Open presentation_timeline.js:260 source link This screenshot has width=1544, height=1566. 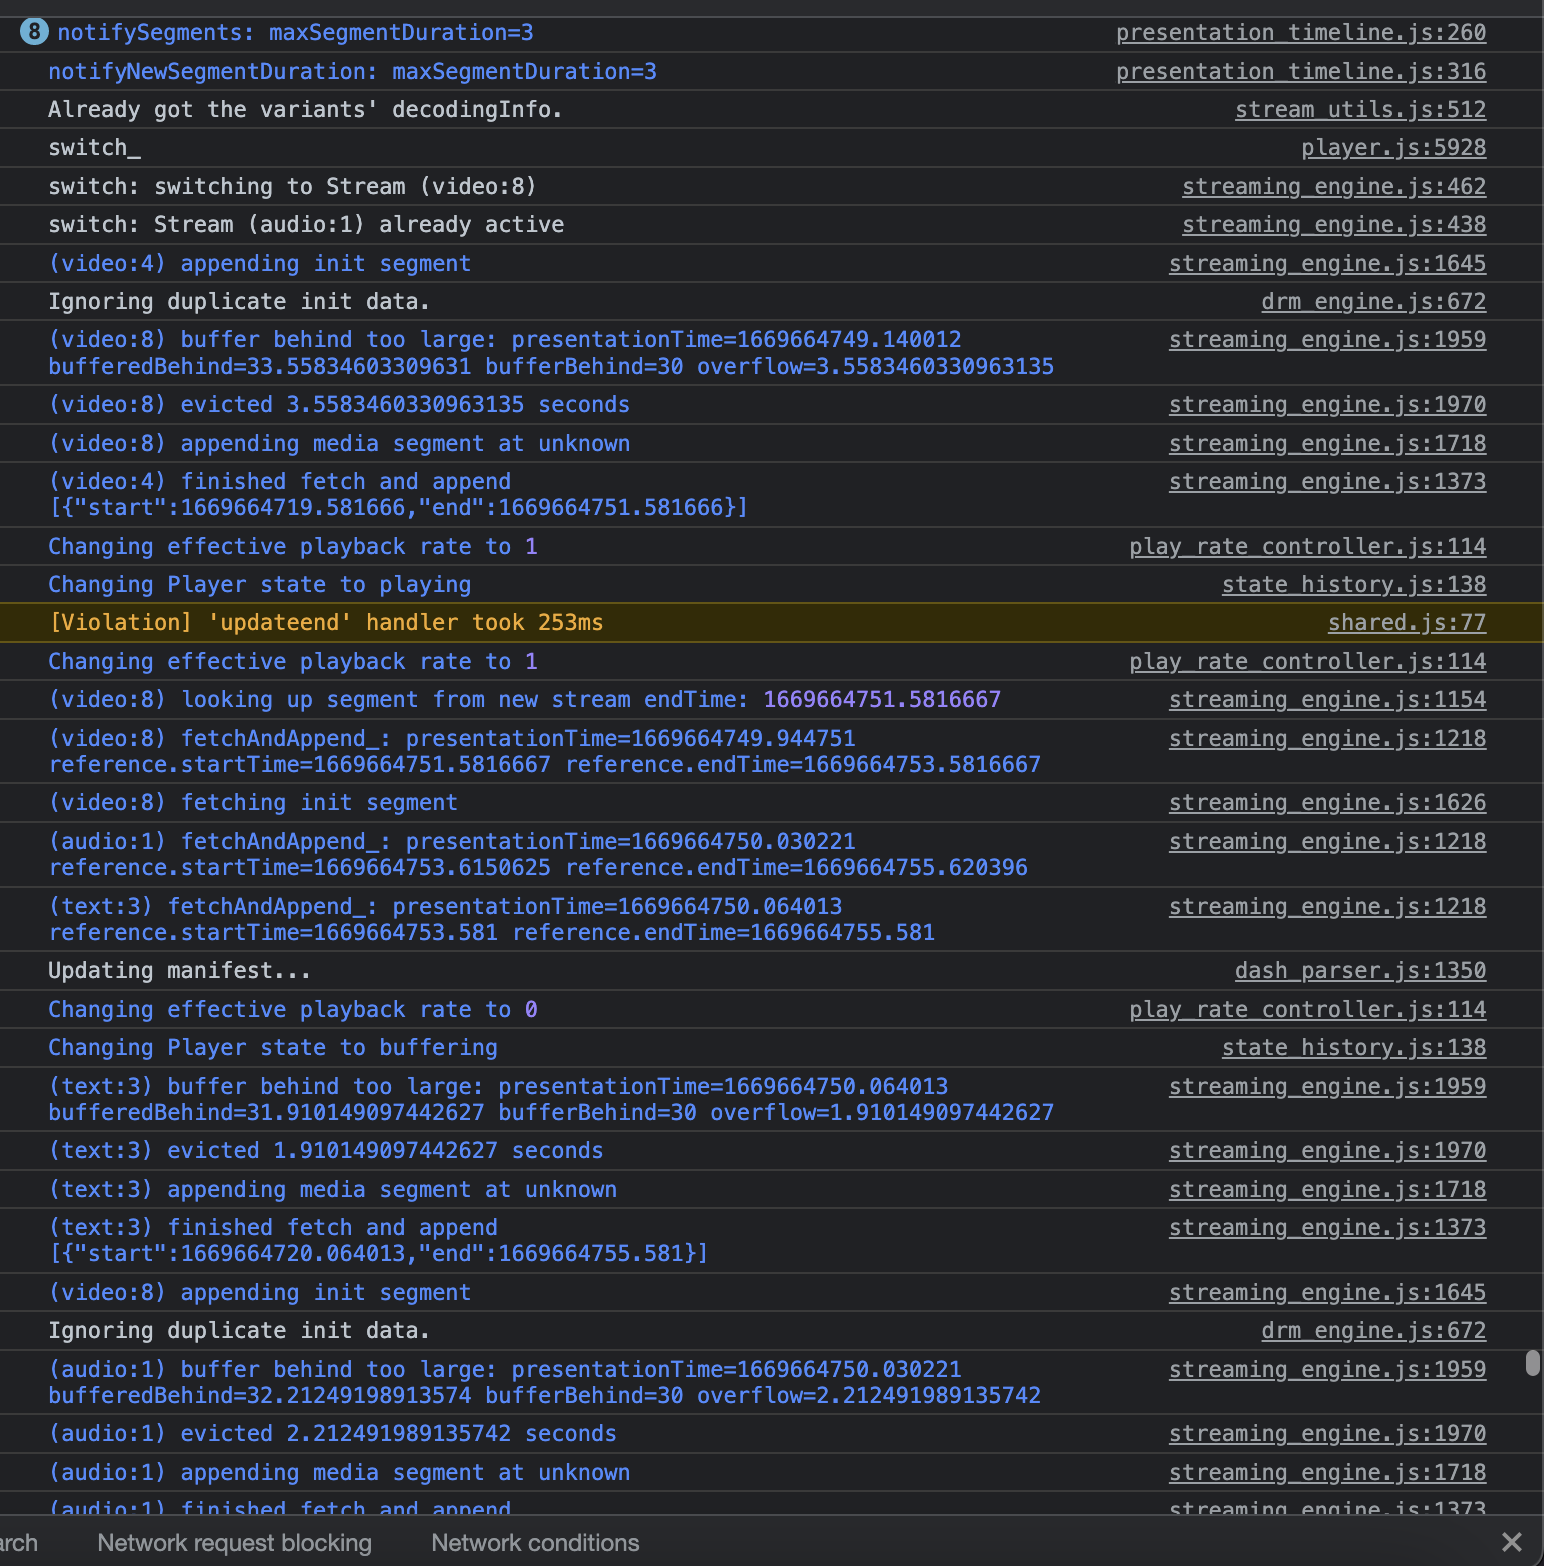click(1301, 32)
